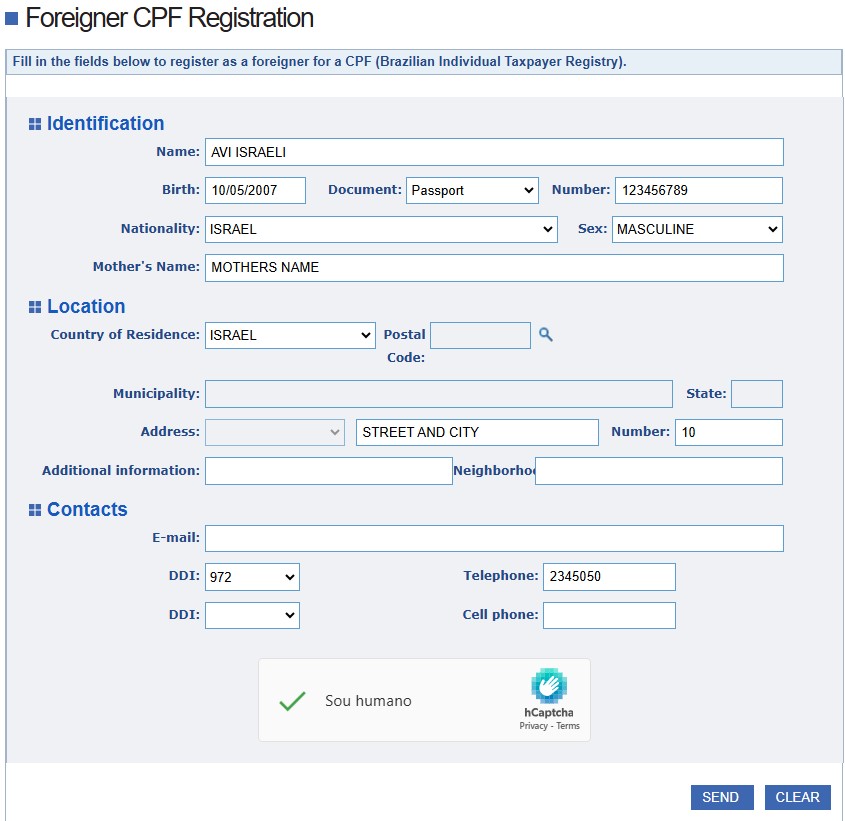Click the postal code search magnifier icon
Viewport: 845px width, 821px height.
click(546, 334)
